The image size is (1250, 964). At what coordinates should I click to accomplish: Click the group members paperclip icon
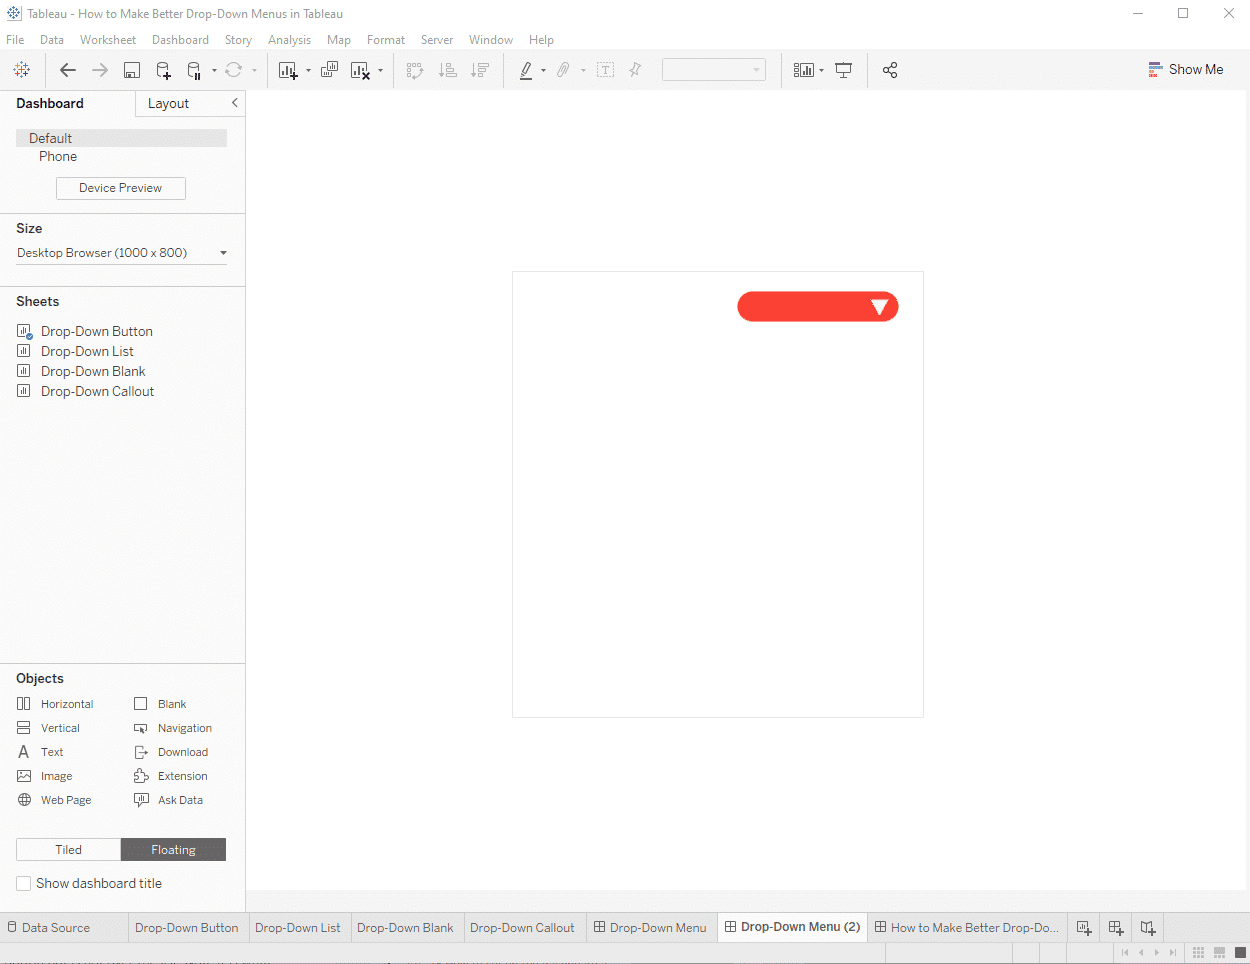point(564,70)
